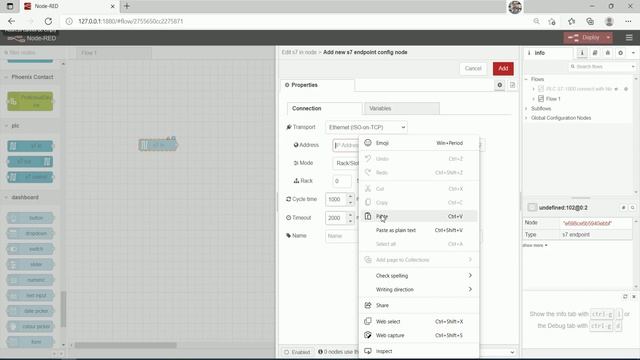Switch to the Variables tab
The image size is (640, 360).
[x=402, y=108]
